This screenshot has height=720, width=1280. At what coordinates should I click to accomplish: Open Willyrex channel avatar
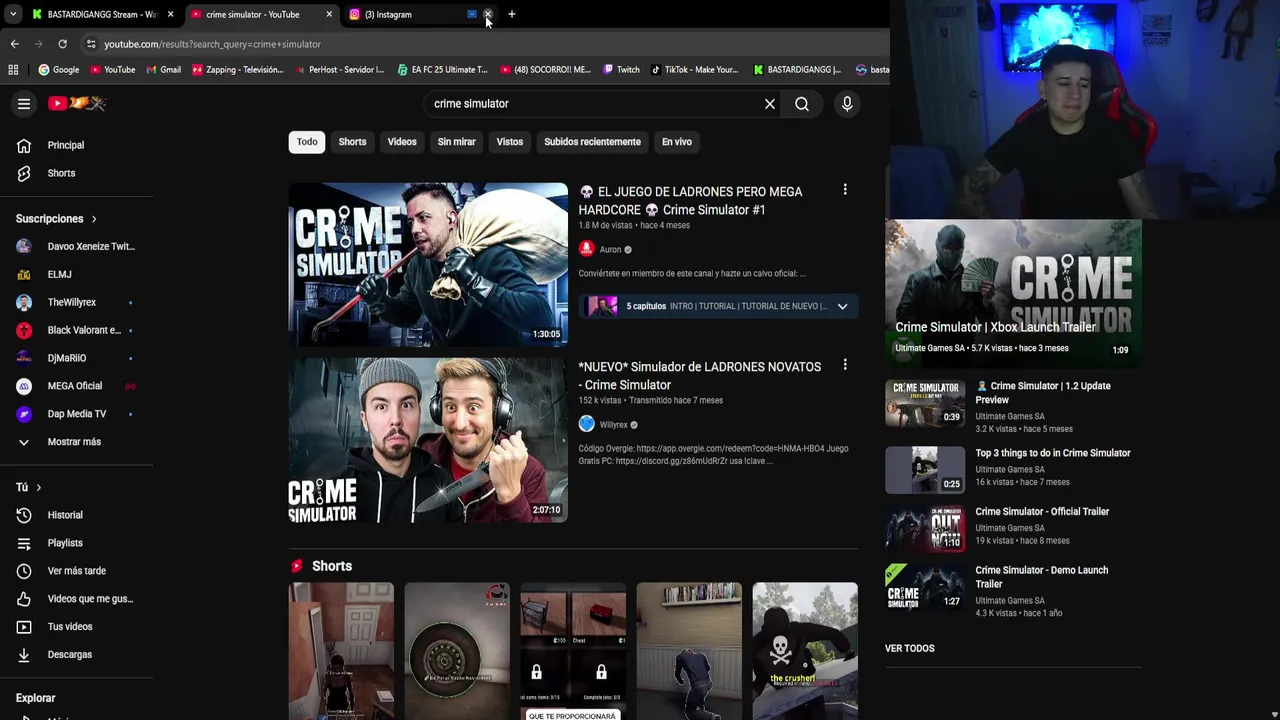587,424
